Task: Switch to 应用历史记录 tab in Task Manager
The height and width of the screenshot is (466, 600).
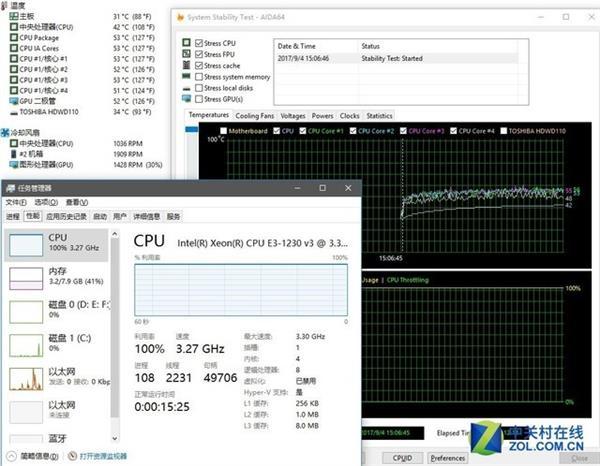Action: tap(66, 217)
